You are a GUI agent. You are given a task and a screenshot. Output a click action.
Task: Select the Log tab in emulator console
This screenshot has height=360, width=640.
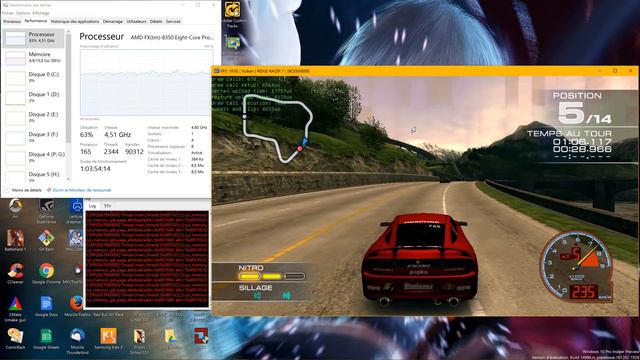pyautogui.click(x=92, y=206)
